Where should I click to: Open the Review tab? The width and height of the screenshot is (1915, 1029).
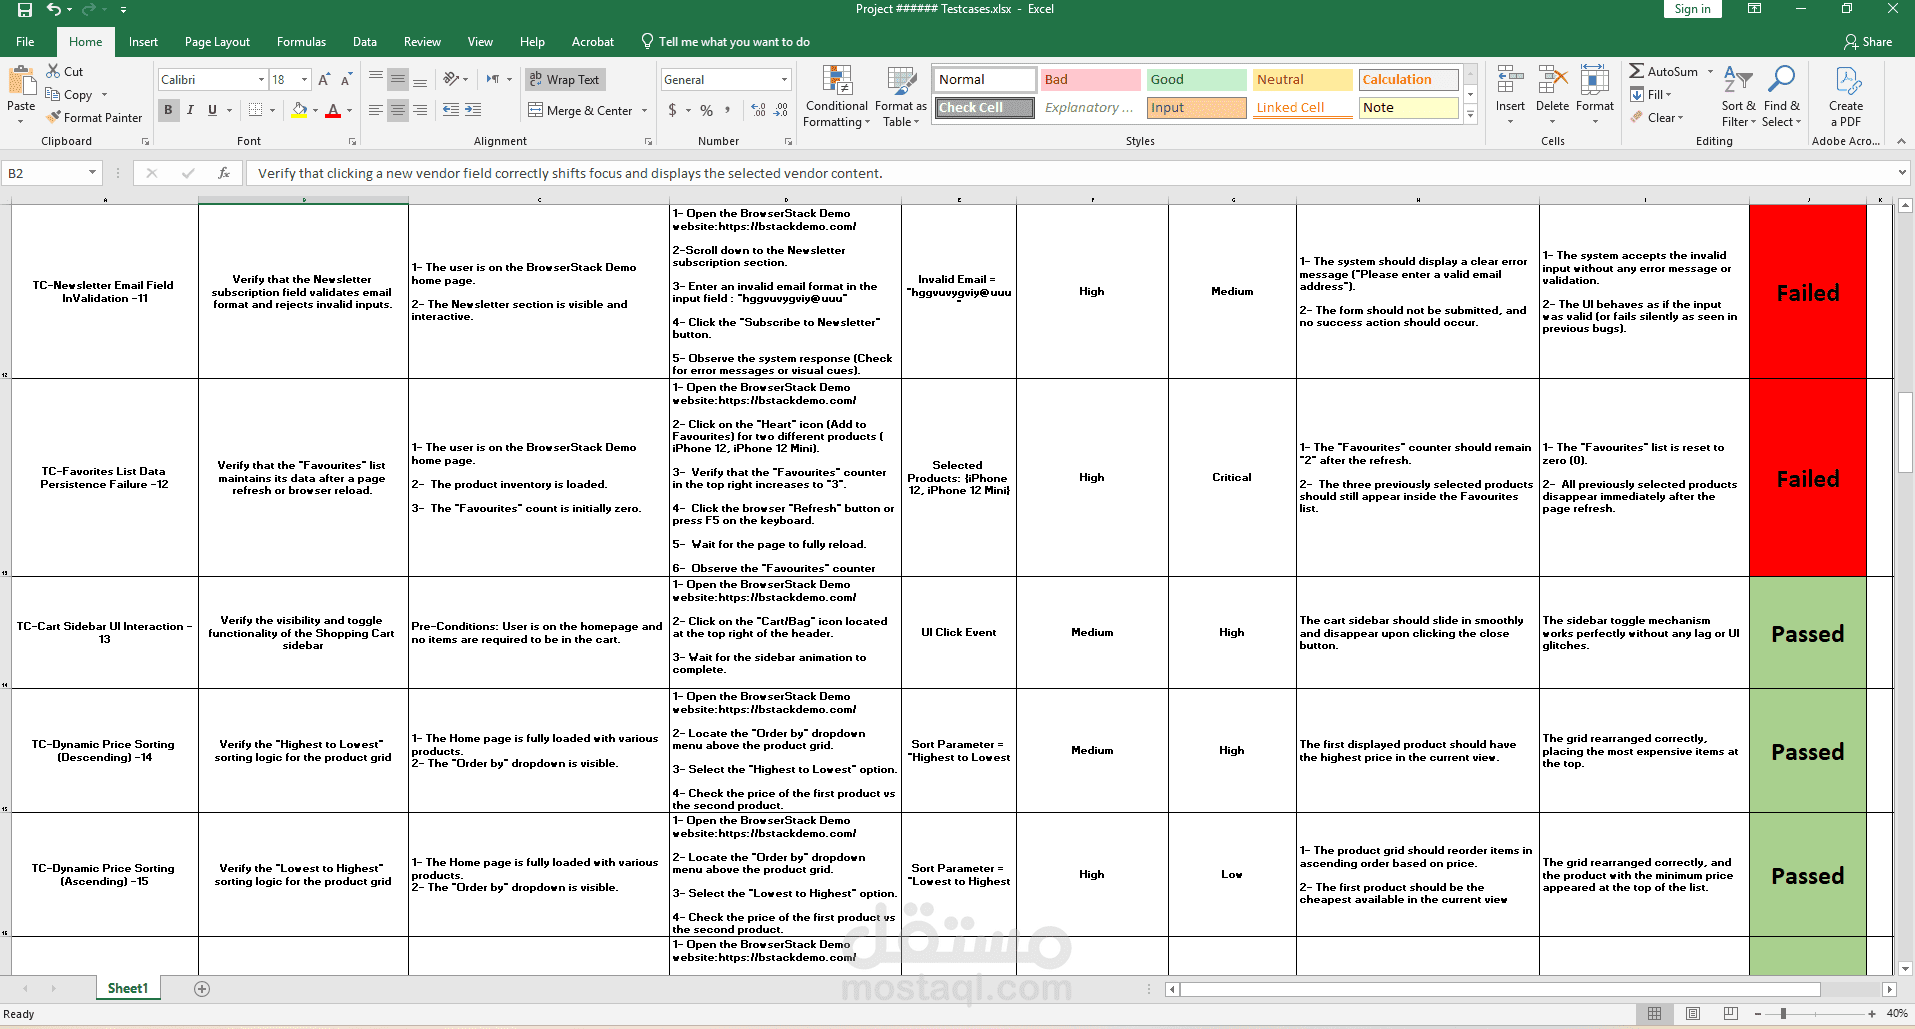422,42
